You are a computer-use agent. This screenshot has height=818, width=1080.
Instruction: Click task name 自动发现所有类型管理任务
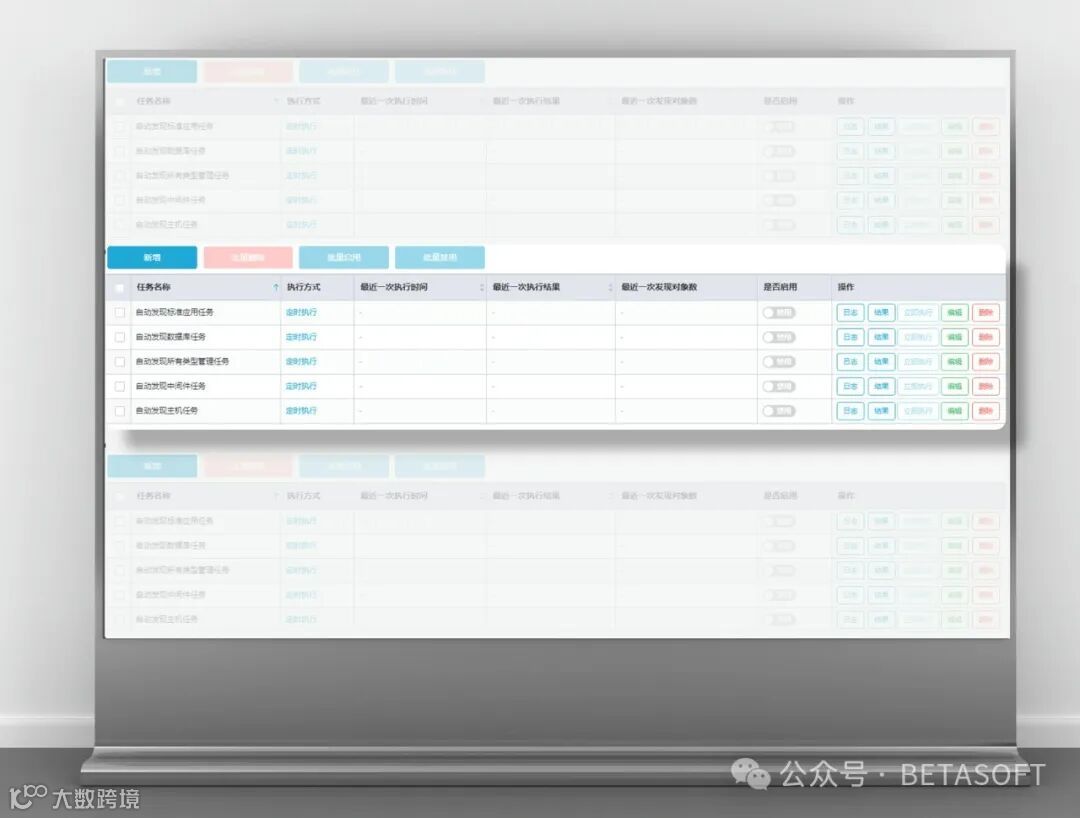[182, 361]
